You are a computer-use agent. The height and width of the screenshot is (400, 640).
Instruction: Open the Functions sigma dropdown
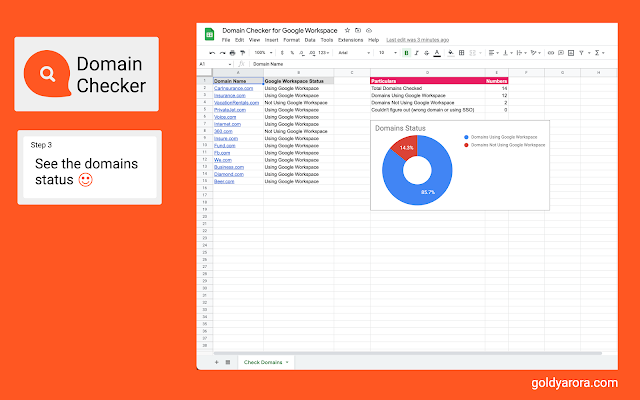(599, 53)
